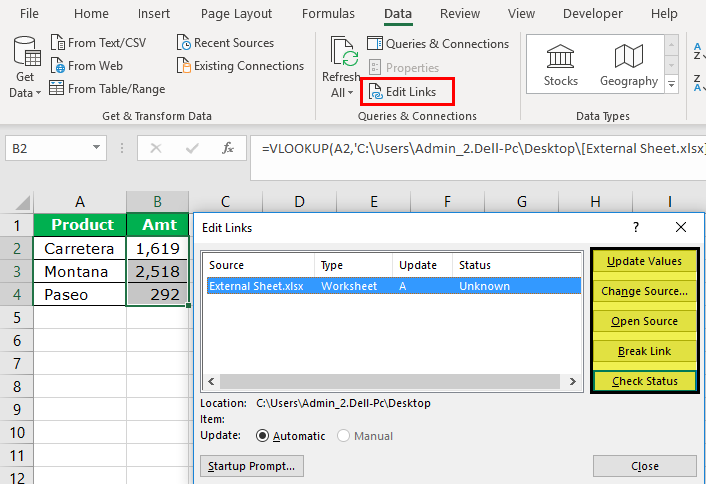Select cell with Paseo

(x=80, y=294)
